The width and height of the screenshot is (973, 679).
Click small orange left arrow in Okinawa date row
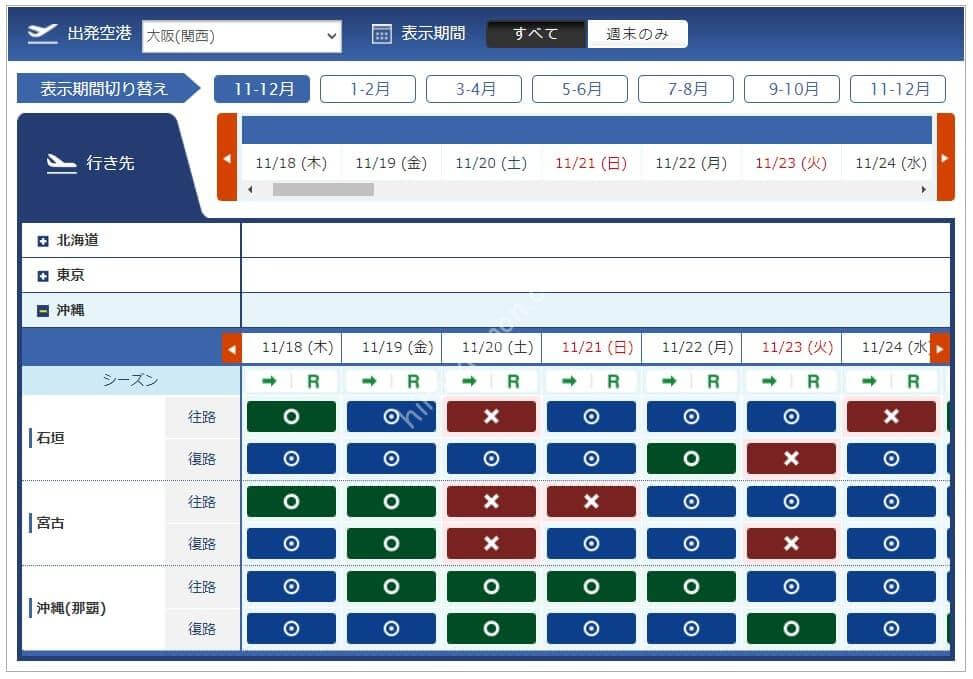click(x=231, y=348)
